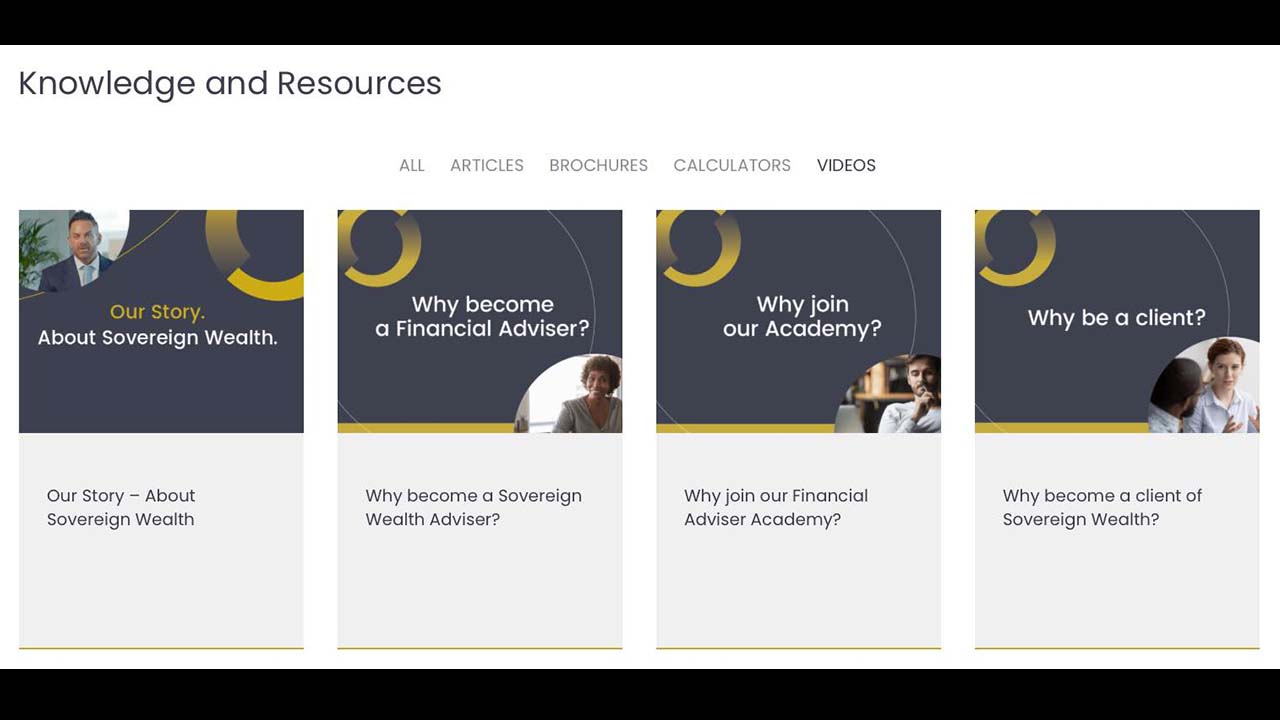Screen dimensions: 1280x720
Task: Open the Why be a client thumbnail
Action: coord(1117,321)
